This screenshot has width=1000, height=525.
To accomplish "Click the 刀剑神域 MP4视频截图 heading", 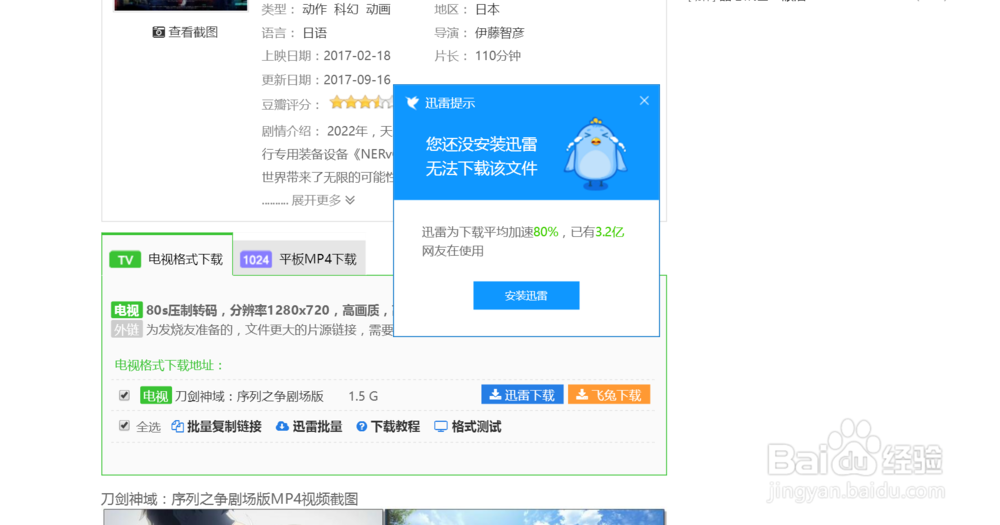I will [x=230, y=499].
